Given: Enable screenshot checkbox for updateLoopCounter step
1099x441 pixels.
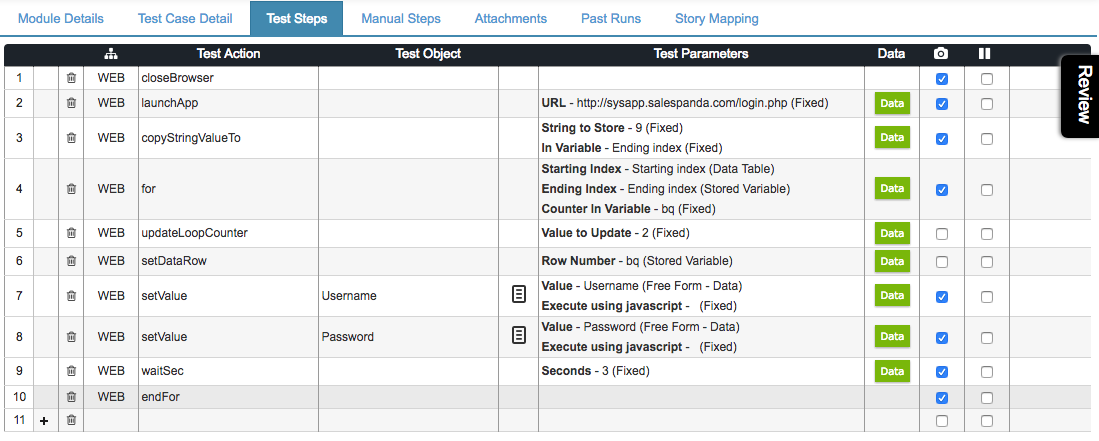Looking at the screenshot, I should [942, 233].
